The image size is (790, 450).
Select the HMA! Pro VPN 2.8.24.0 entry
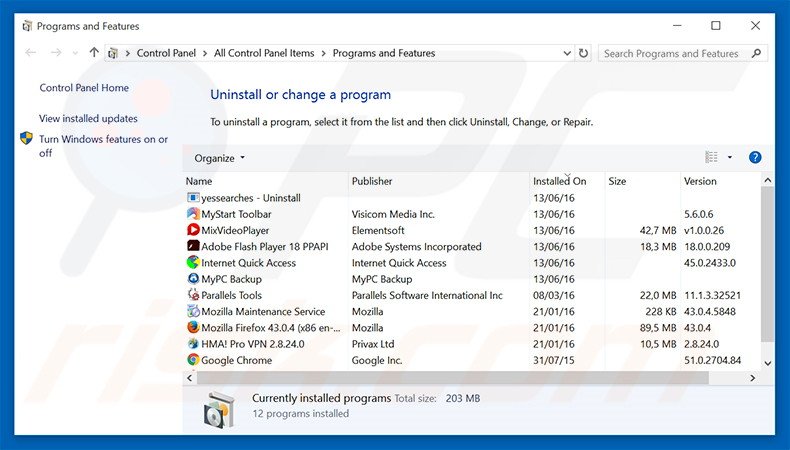pyautogui.click(x=252, y=344)
